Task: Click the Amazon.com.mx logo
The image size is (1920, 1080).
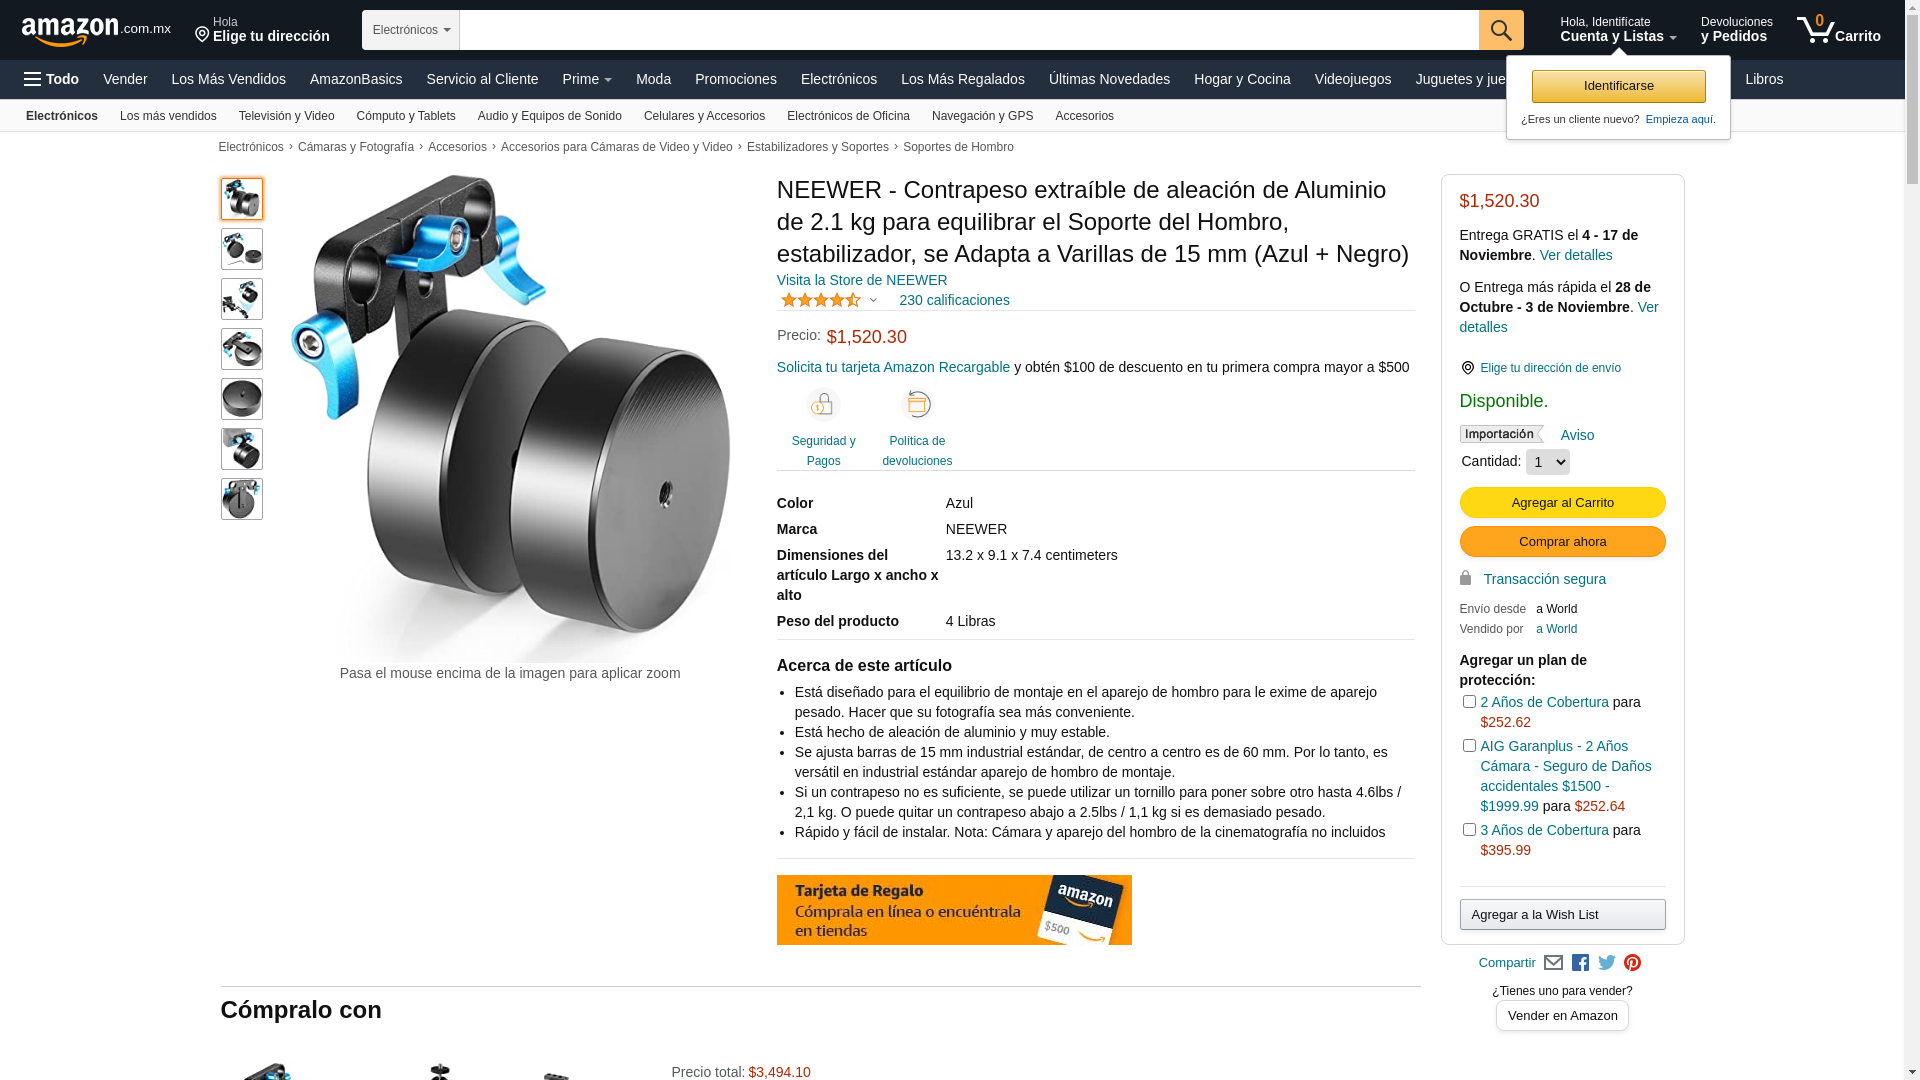Action: (96, 31)
